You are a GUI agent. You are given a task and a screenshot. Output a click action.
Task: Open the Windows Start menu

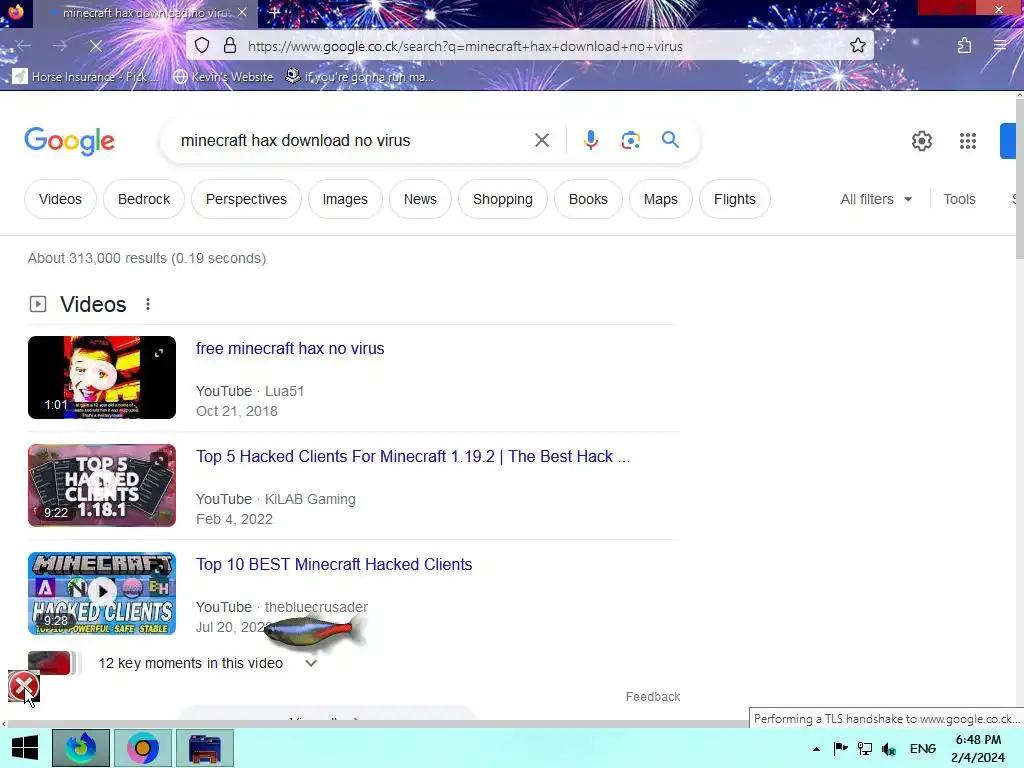25,748
